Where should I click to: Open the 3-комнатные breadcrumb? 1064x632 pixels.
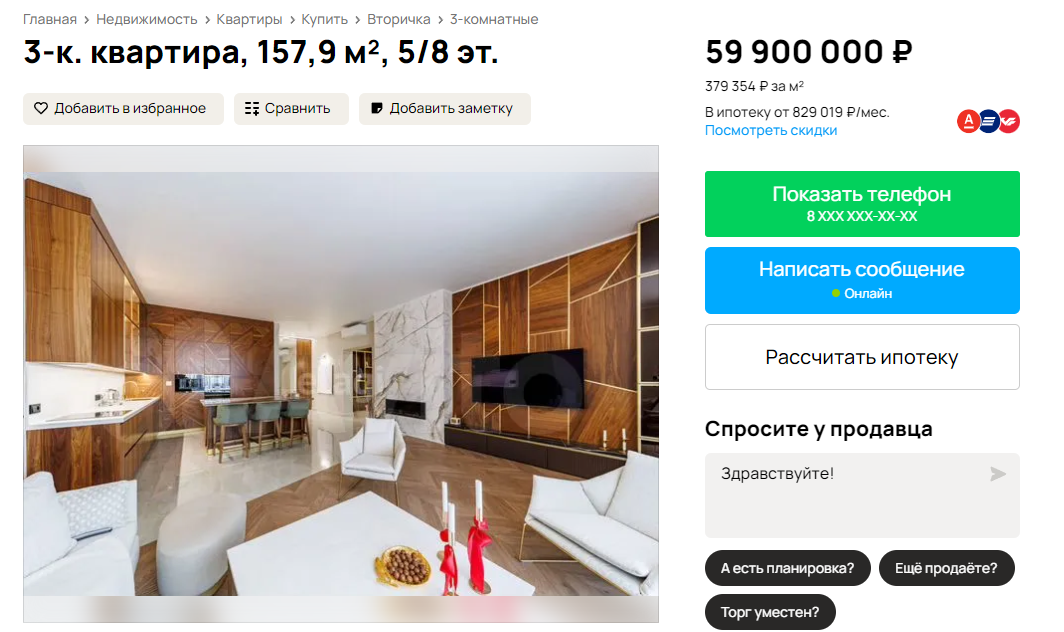coord(494,19)
